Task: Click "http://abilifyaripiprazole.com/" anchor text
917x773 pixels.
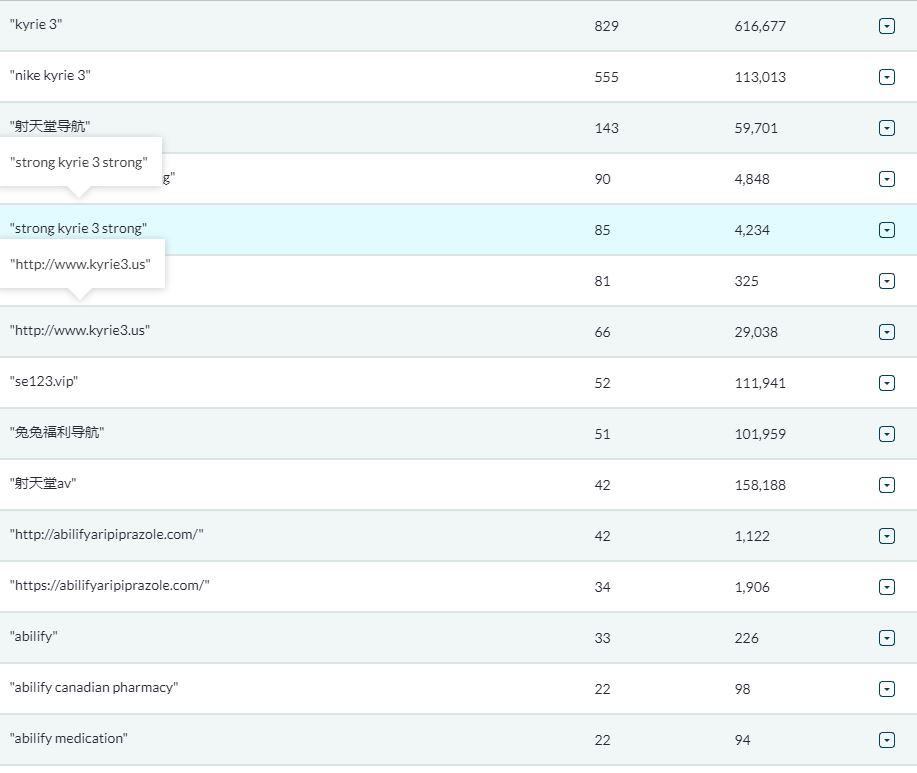Action: pos(106,534)
